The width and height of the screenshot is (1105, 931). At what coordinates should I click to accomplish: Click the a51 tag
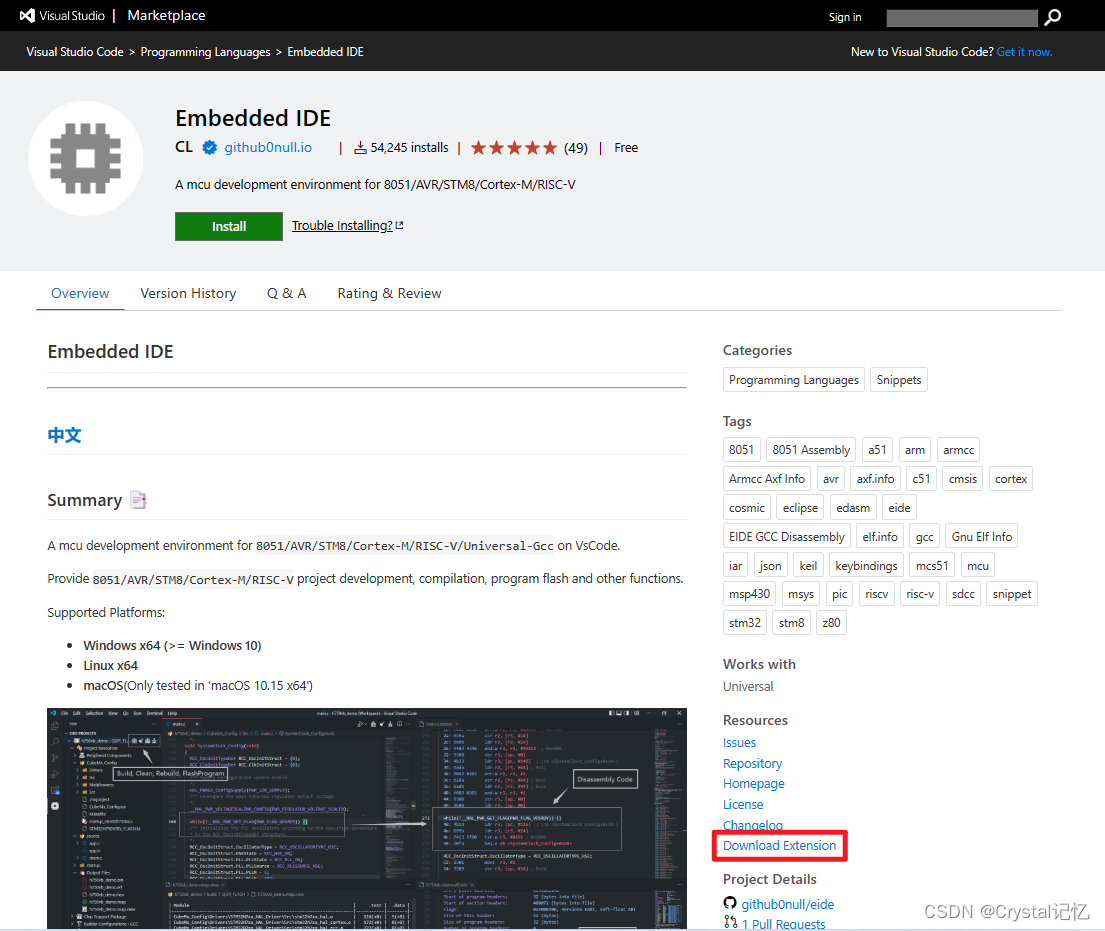(x=877, y=450)
